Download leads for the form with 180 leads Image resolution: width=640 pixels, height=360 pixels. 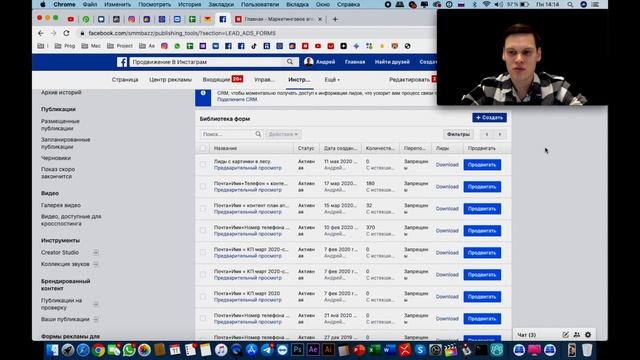[x=447, y=187]
